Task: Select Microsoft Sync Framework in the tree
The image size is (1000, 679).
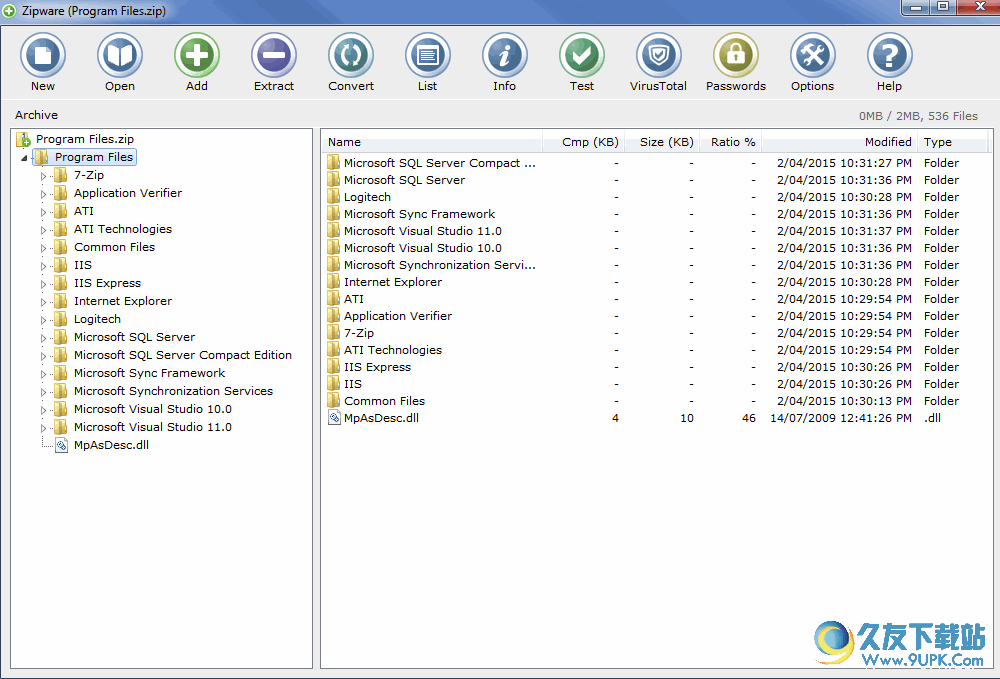Action: 149,373
